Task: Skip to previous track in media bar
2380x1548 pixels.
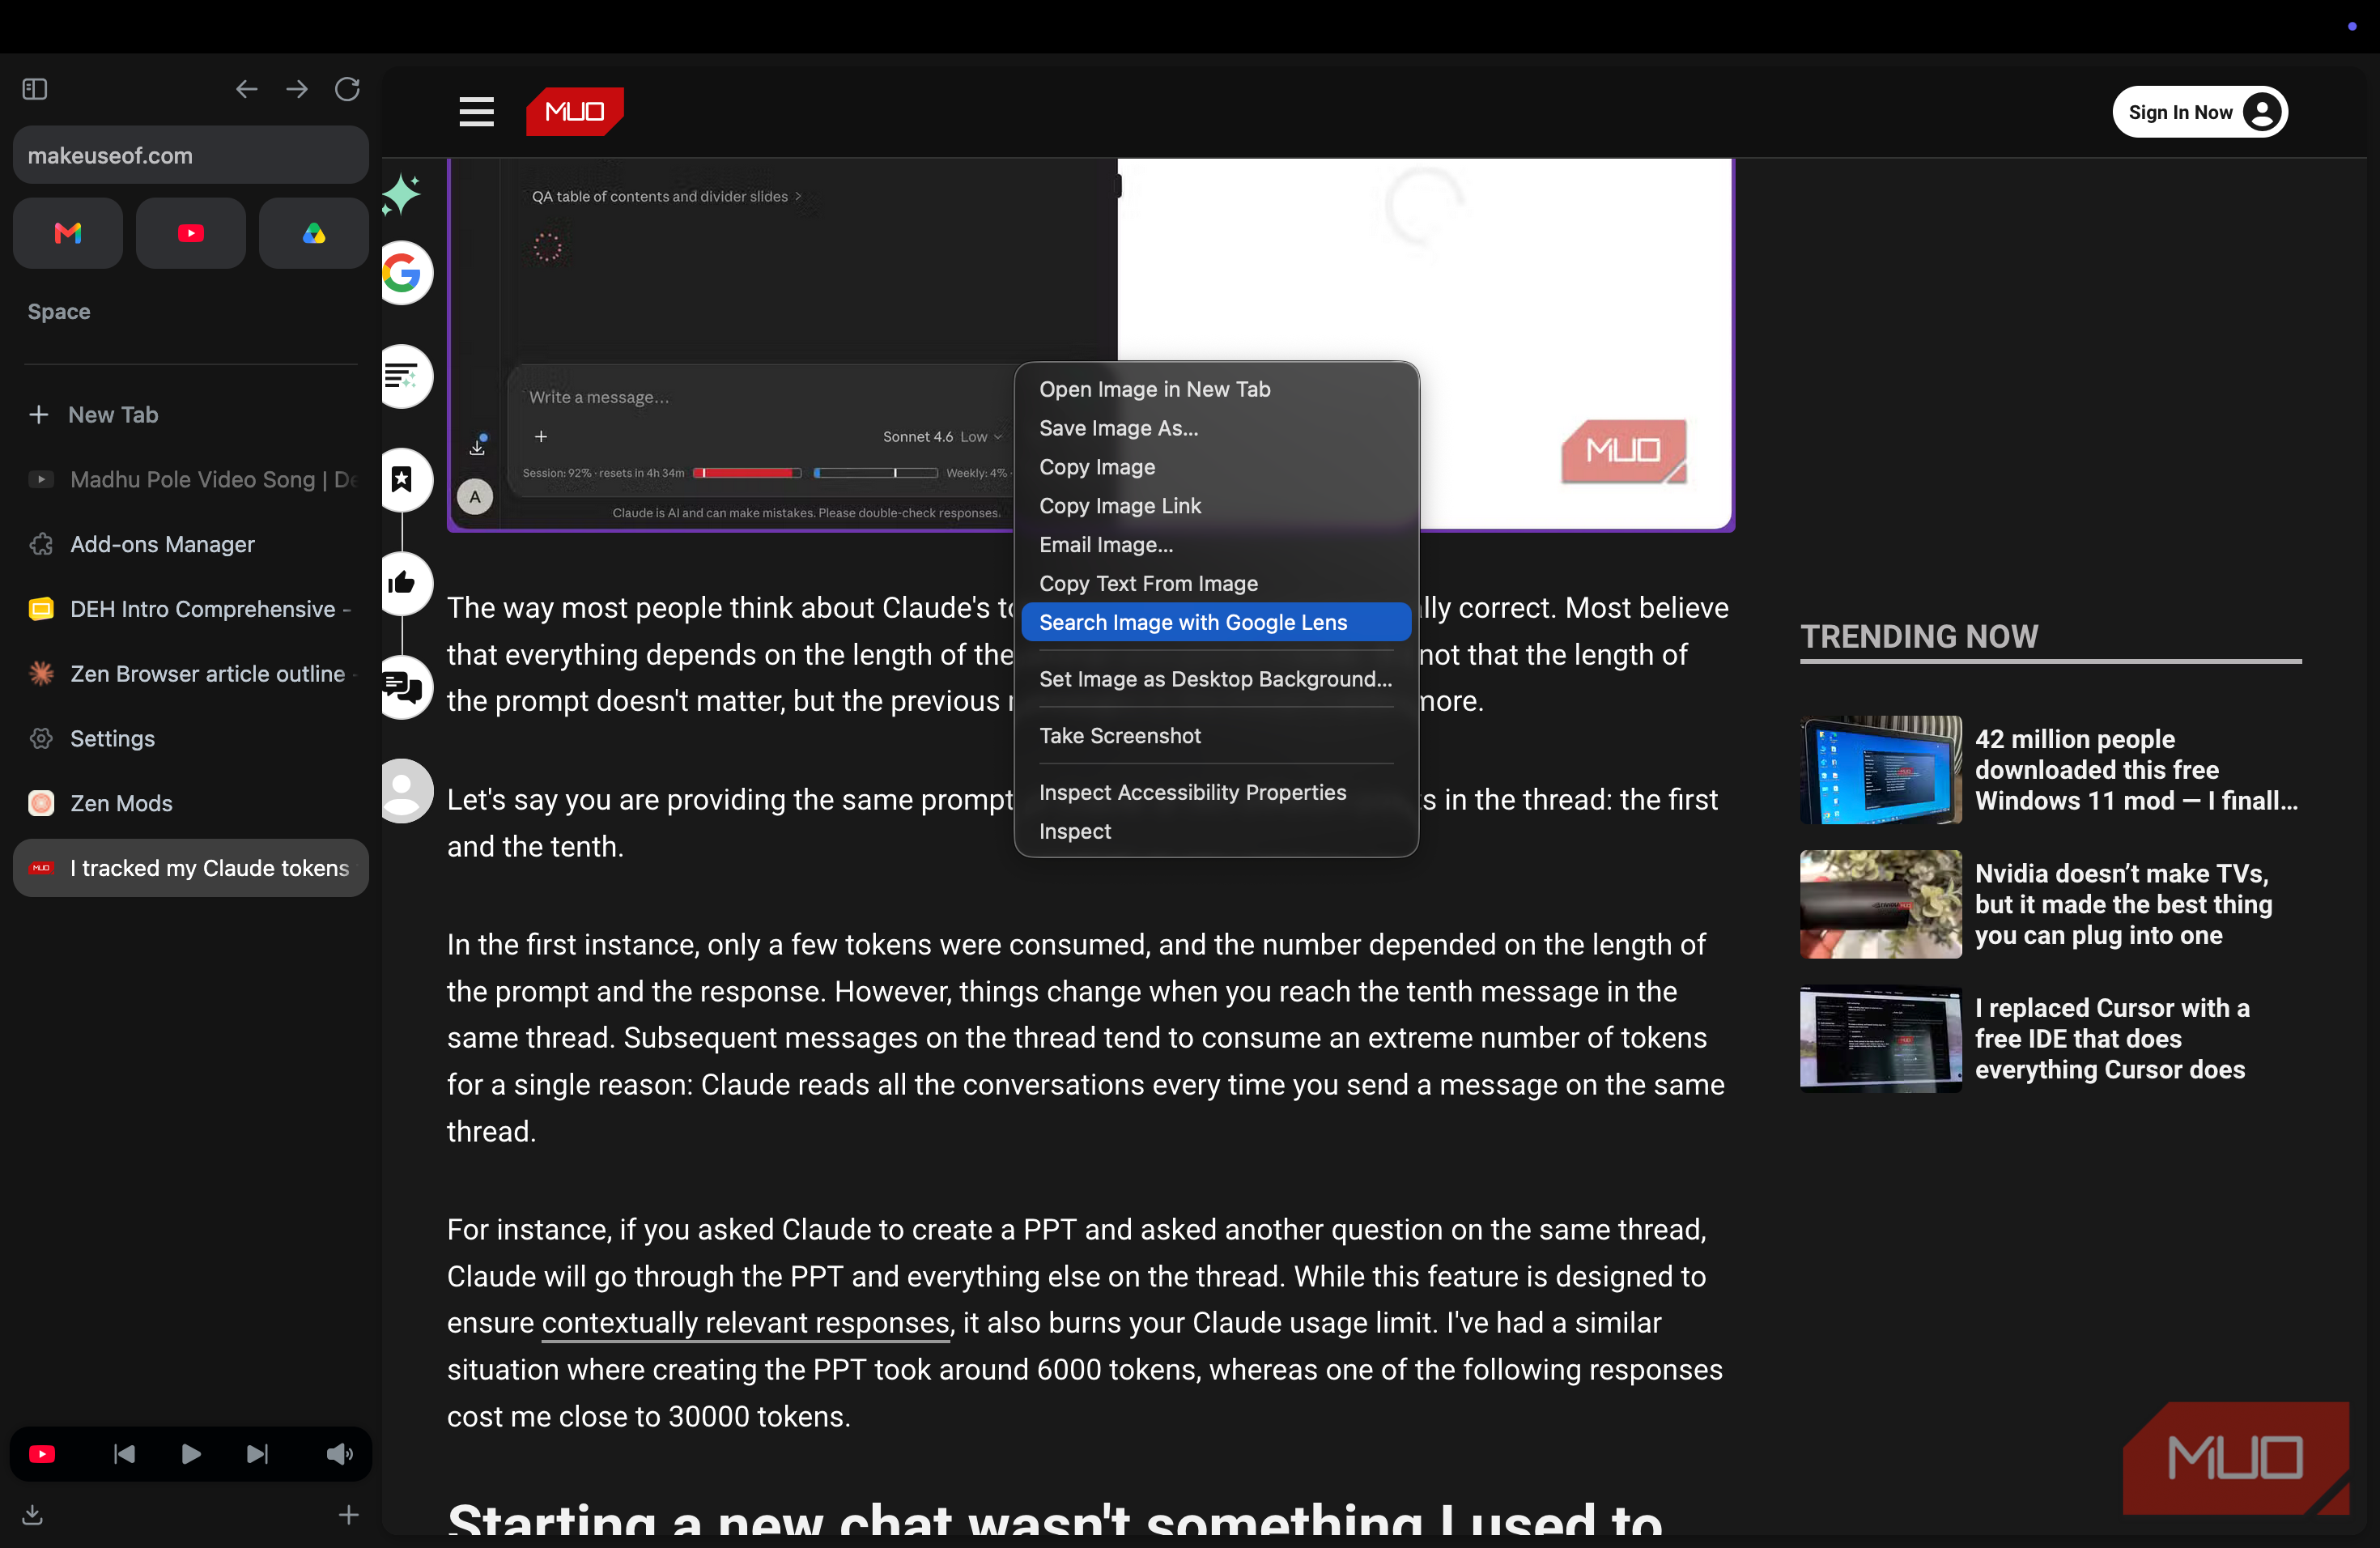Action: (124, 1454)
